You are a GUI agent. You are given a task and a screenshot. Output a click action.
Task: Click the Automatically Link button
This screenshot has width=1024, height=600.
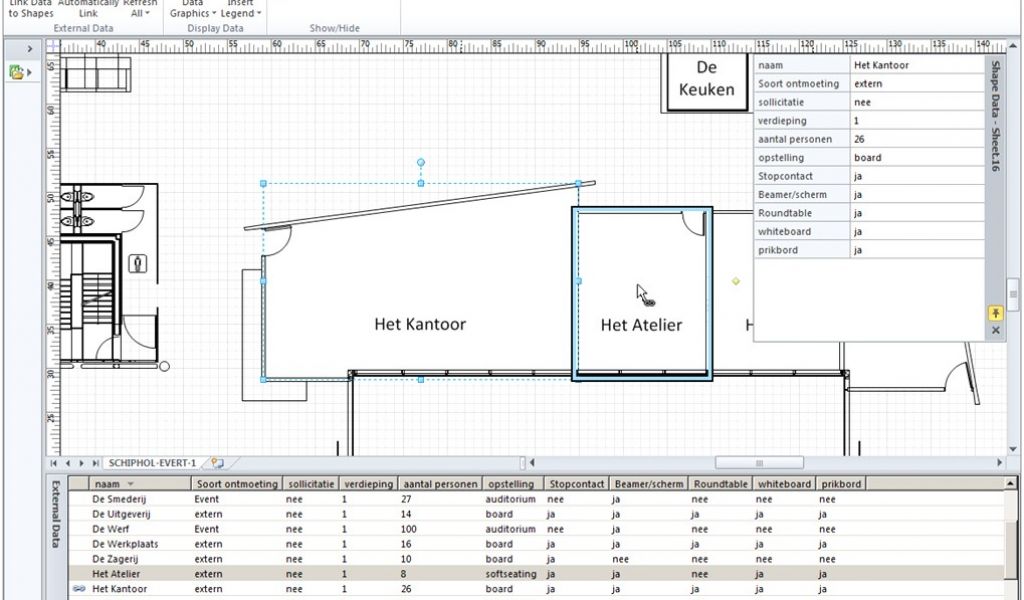pos(88,9)
